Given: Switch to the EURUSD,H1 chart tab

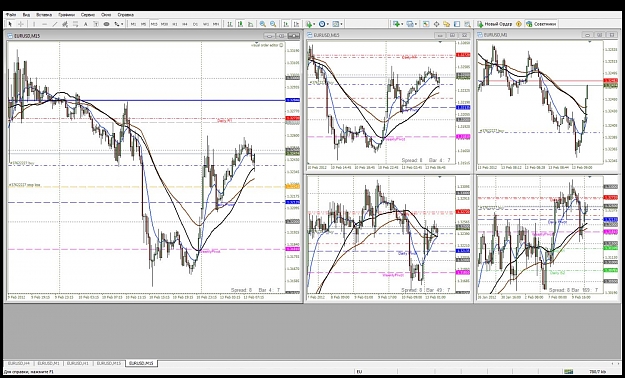Looking at the screenshot, I should (x=78, y=363).
